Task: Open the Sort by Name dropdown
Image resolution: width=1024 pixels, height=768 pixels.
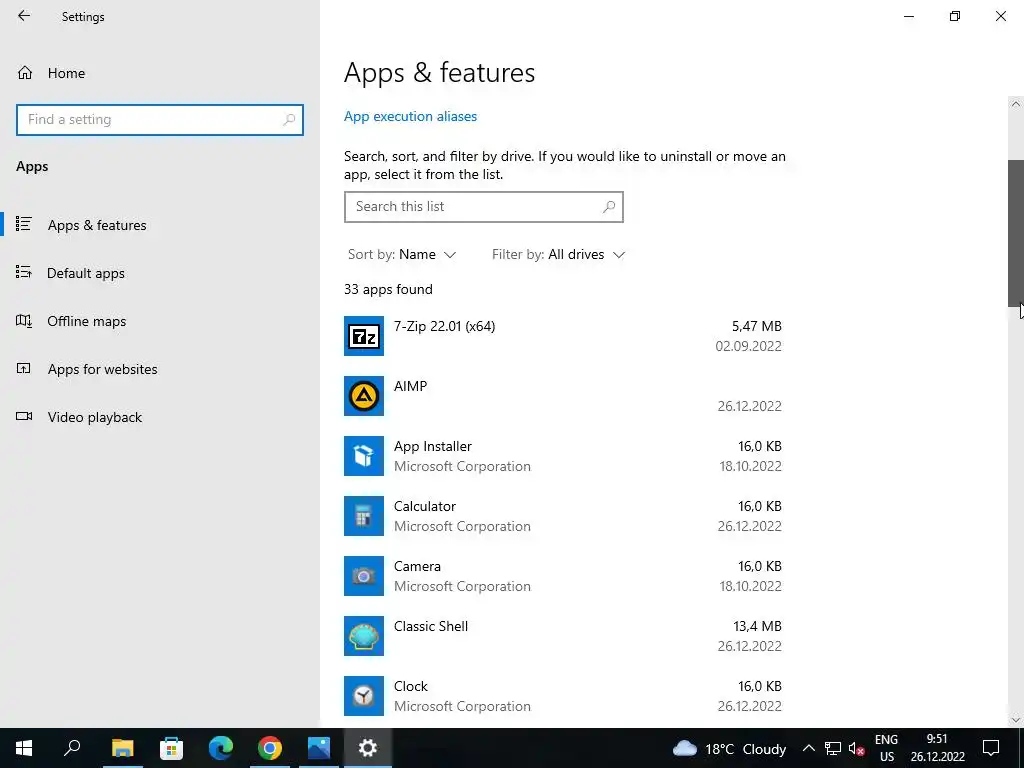Action: coord(402,255)
